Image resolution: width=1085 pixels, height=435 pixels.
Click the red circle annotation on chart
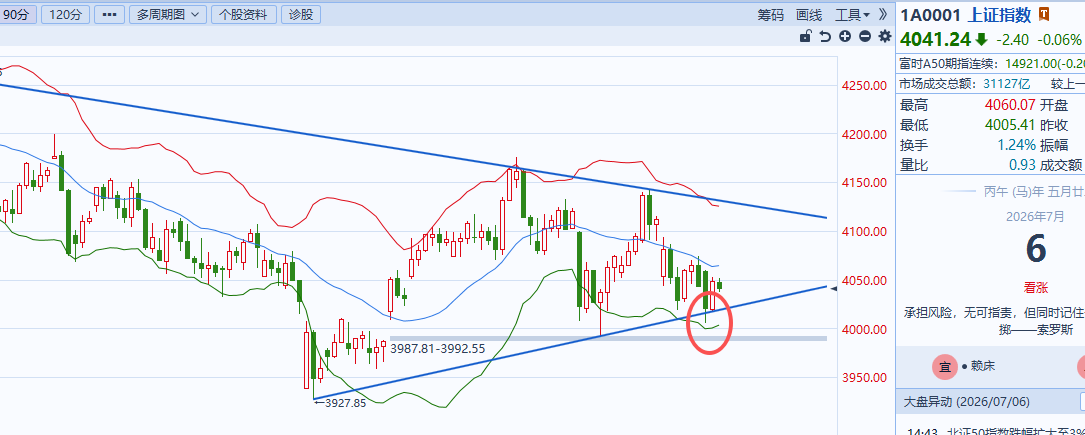709,323
